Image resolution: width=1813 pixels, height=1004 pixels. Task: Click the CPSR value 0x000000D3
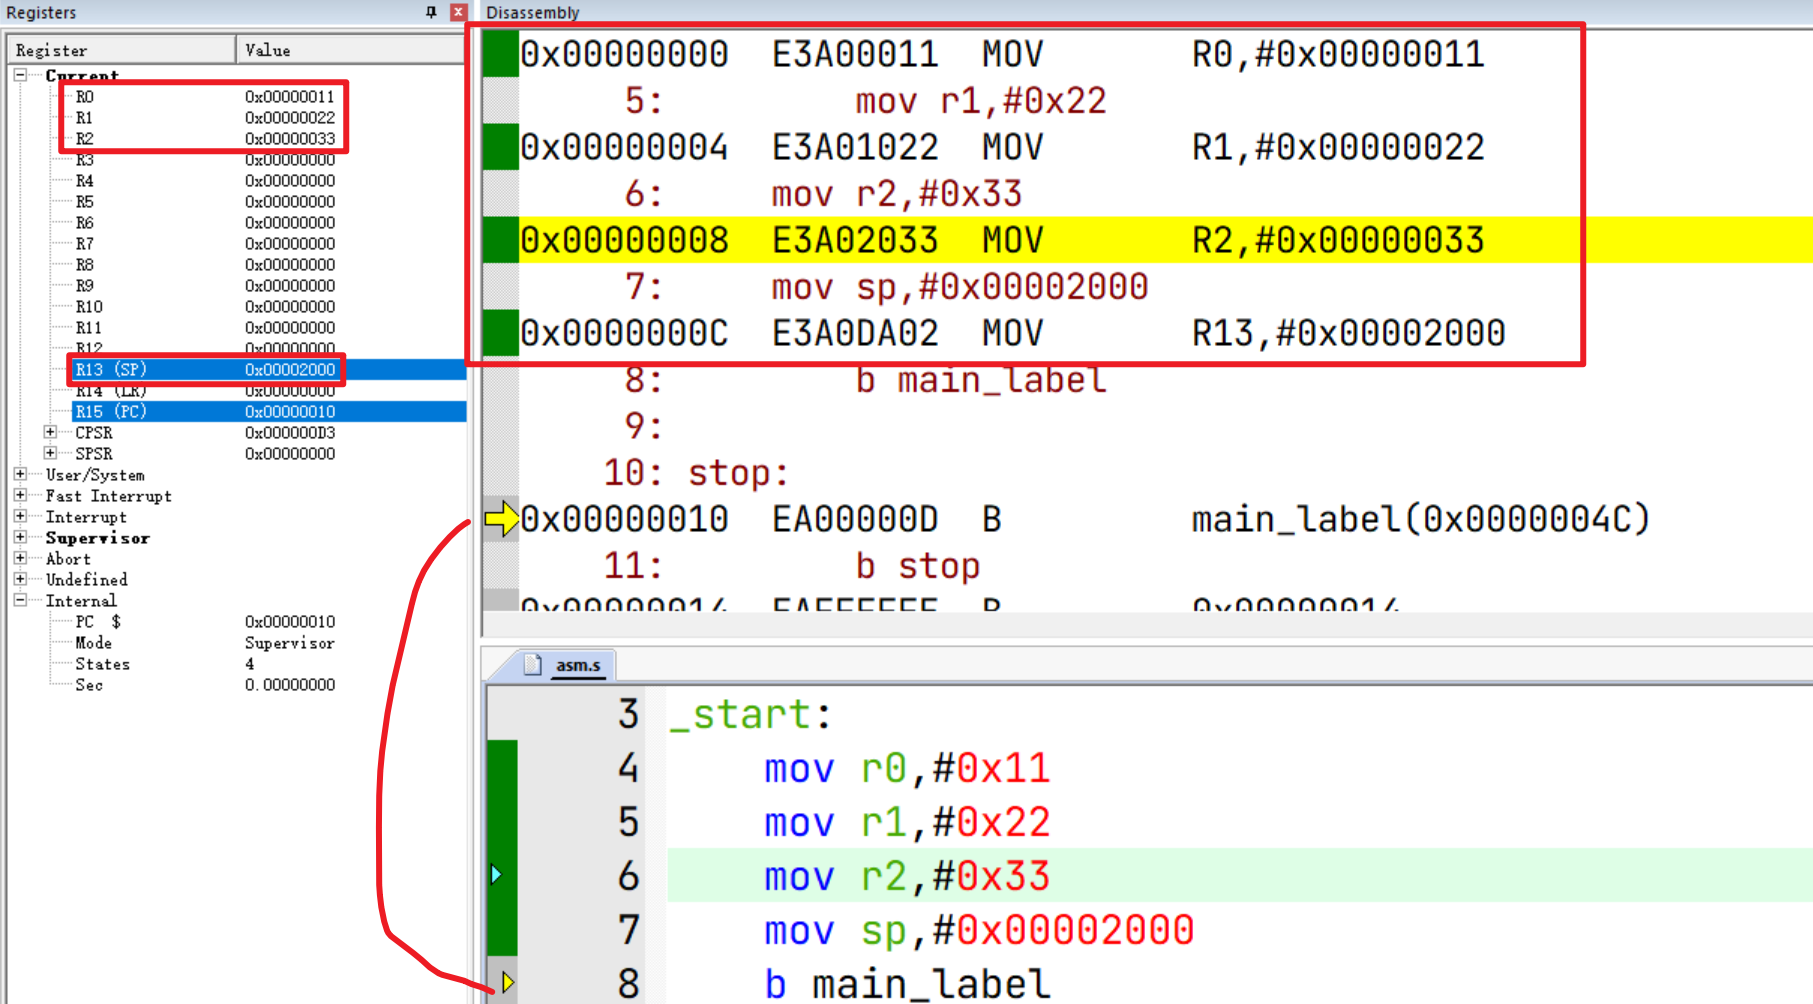(290, 432)
